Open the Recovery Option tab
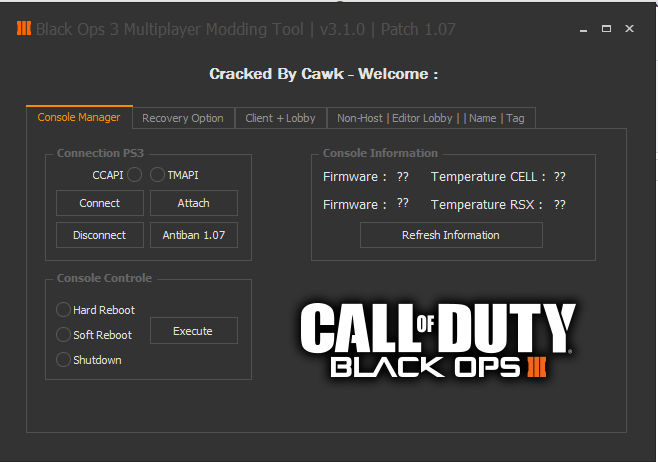The height and width of the screenshot is (463, 658). (183, 118)
